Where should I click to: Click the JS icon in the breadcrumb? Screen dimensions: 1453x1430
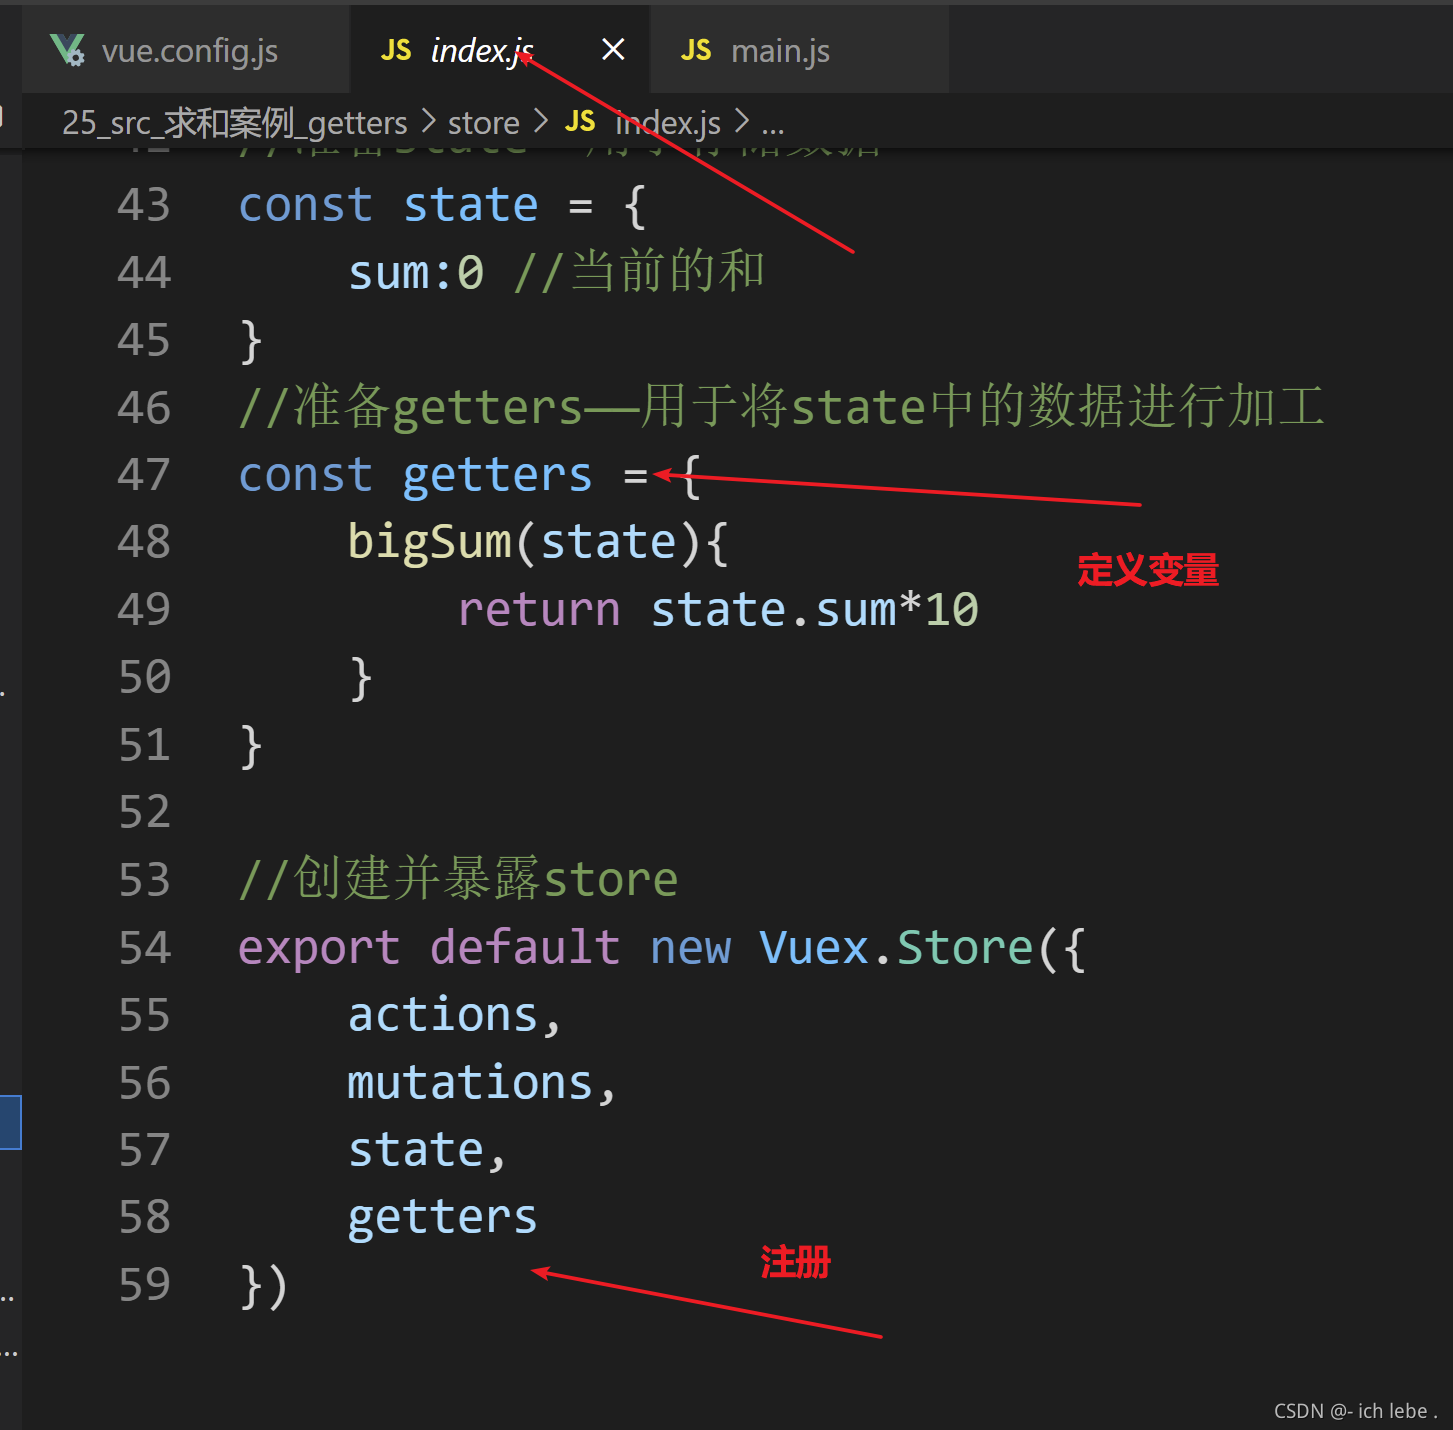click(x=580, y=121)
